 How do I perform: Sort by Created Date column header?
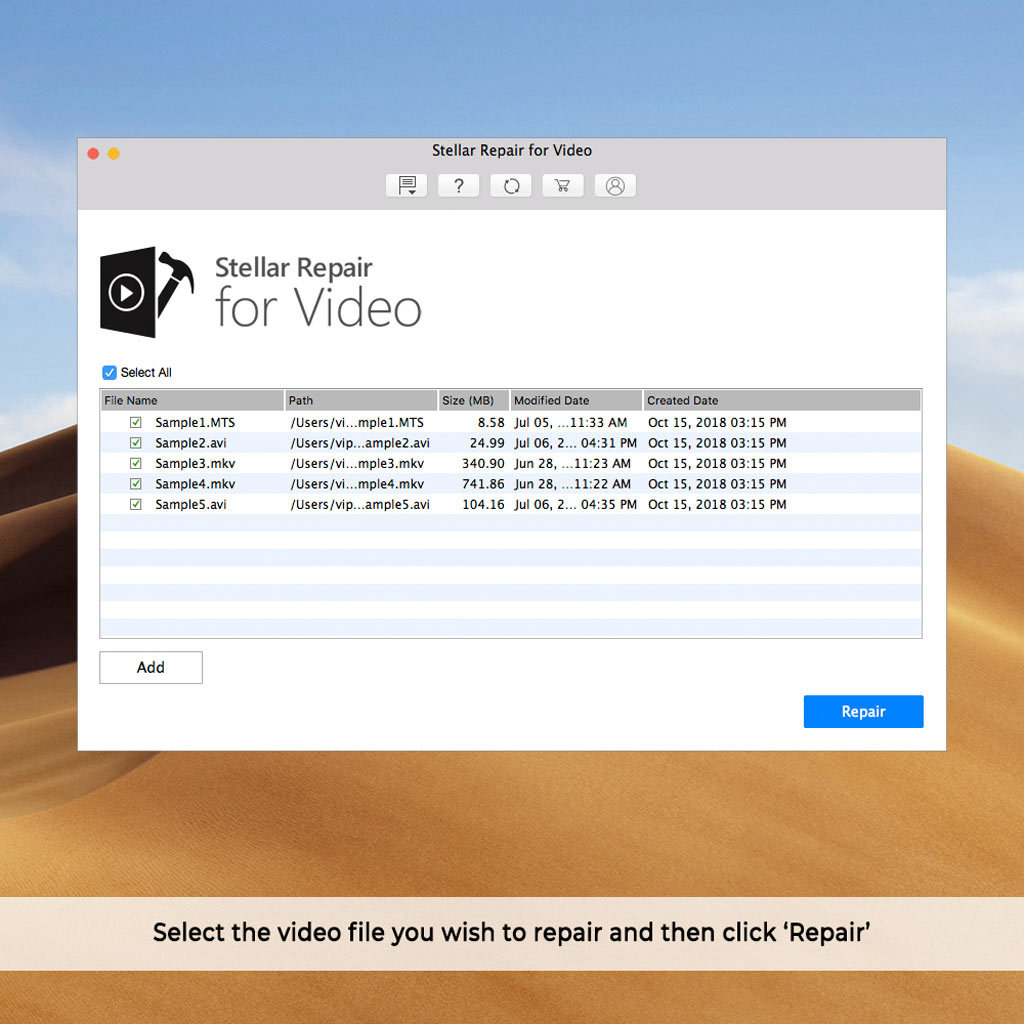point(782,400)
